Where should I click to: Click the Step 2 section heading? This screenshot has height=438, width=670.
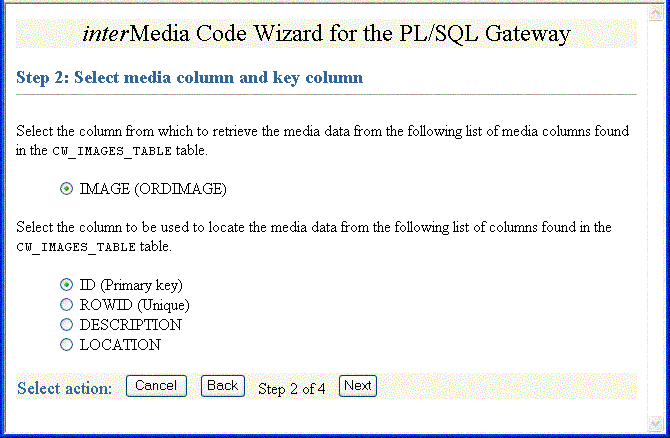190,77
